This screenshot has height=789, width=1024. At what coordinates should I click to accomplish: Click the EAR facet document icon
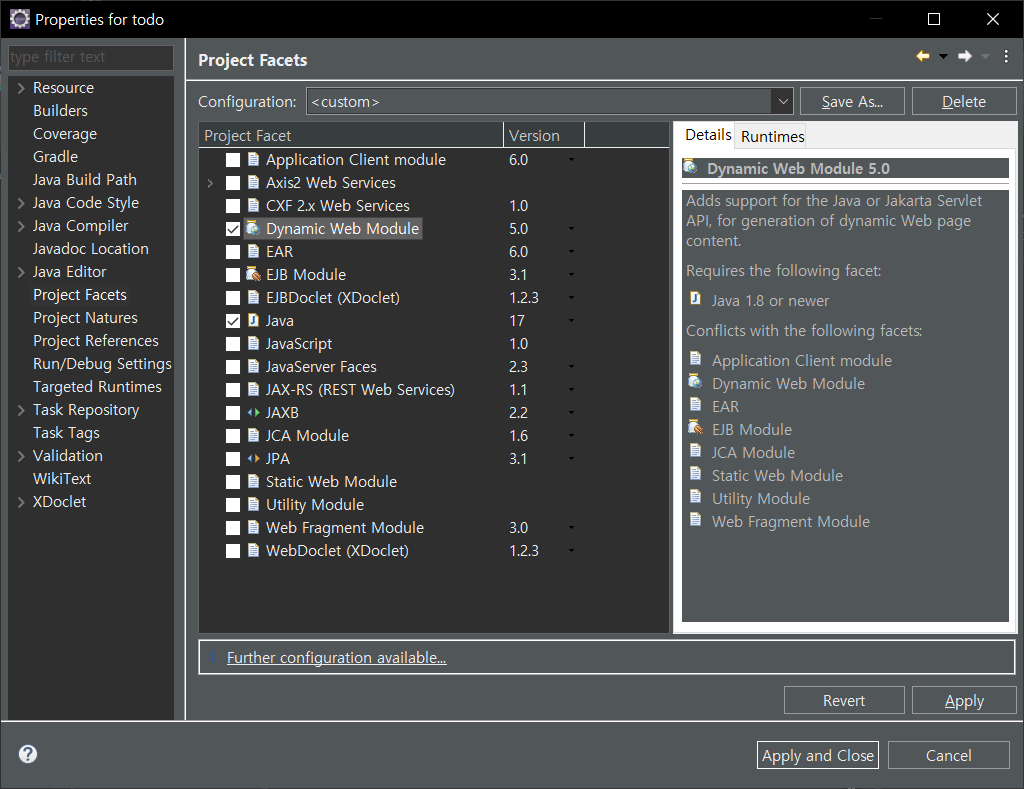(253, 251)
